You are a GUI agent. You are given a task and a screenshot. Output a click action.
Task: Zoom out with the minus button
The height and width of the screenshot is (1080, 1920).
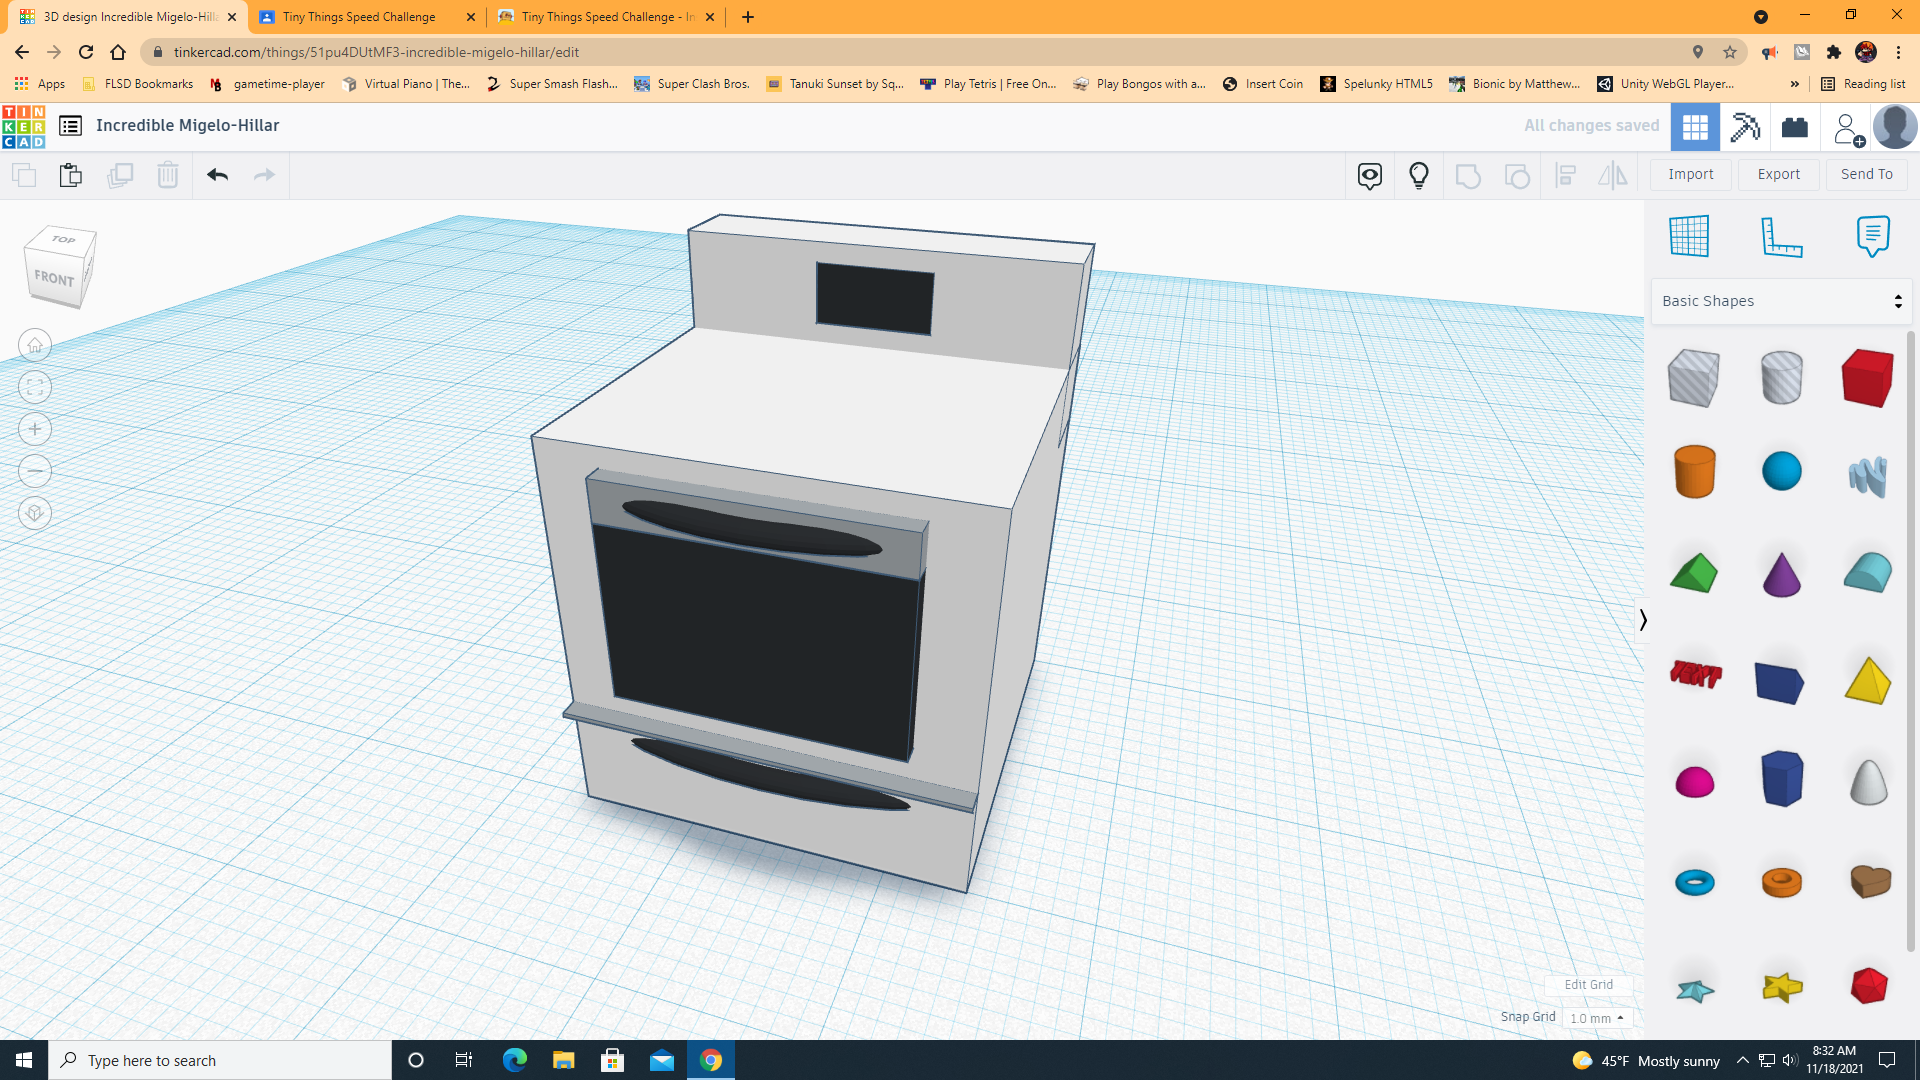pos(35,471)
